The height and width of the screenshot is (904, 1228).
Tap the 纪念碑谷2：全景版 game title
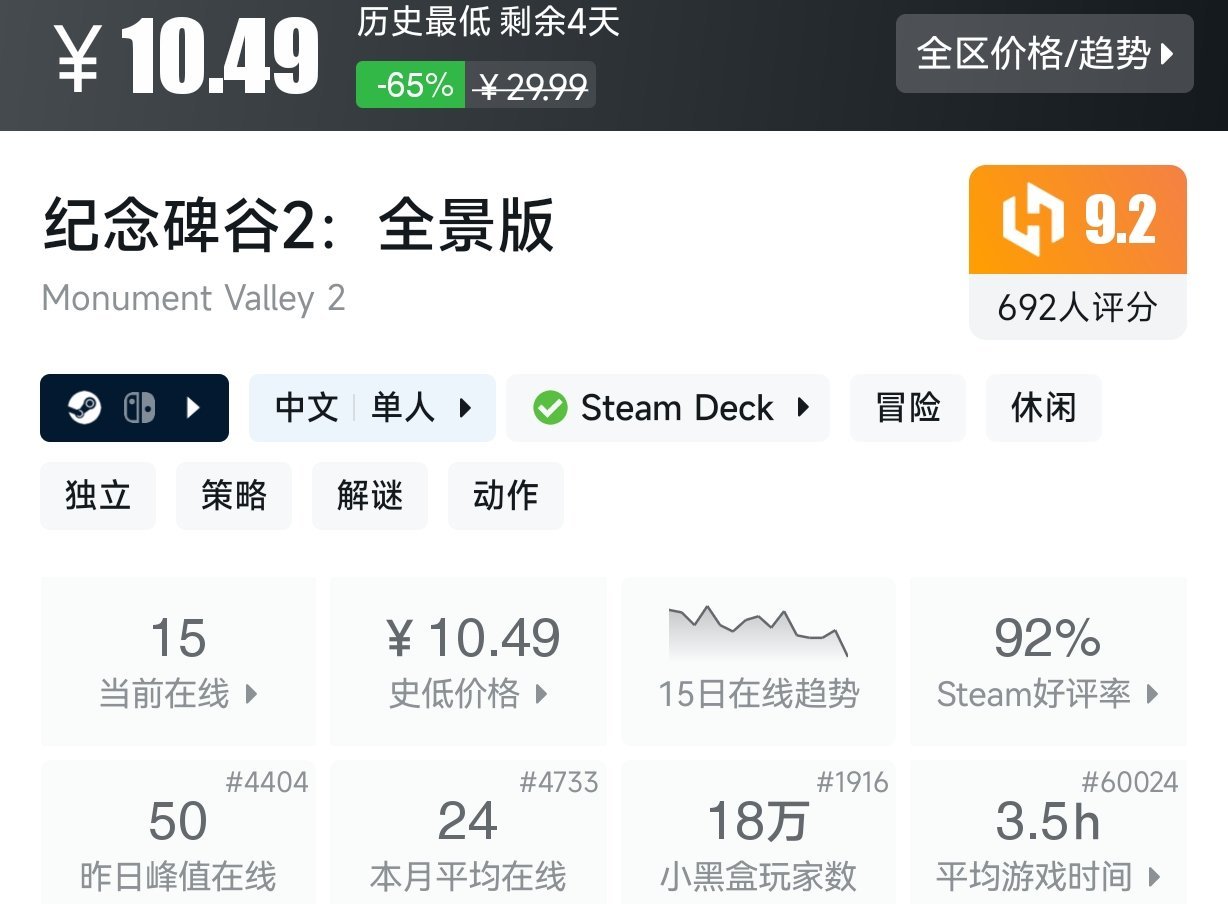pos(298,224)
